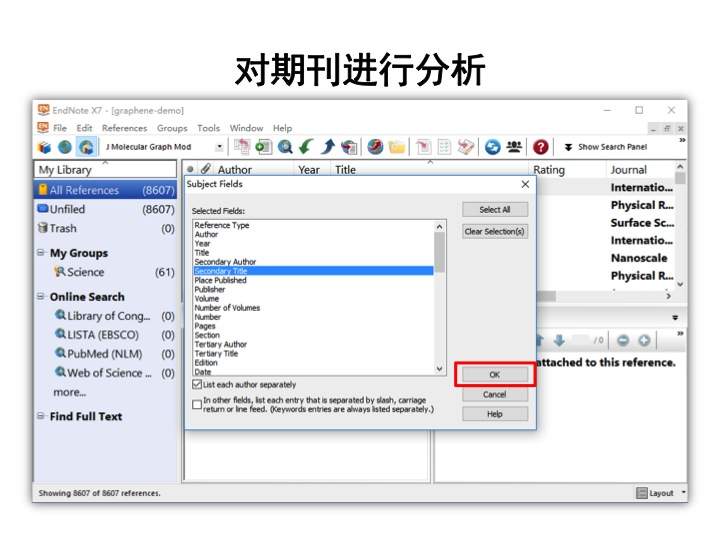Click the New Reference toolbar icon
This screenshot has height=540, width=720.
(264, 147)
